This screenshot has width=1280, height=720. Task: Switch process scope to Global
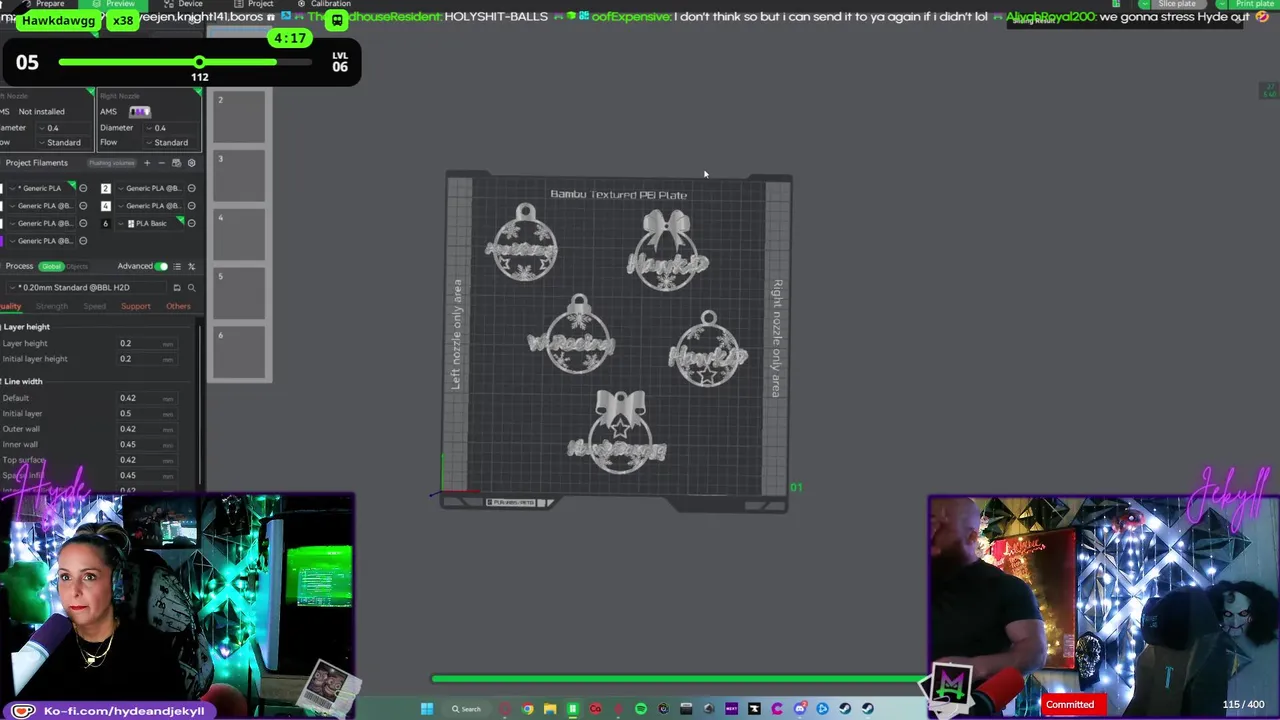pos(51,266)
